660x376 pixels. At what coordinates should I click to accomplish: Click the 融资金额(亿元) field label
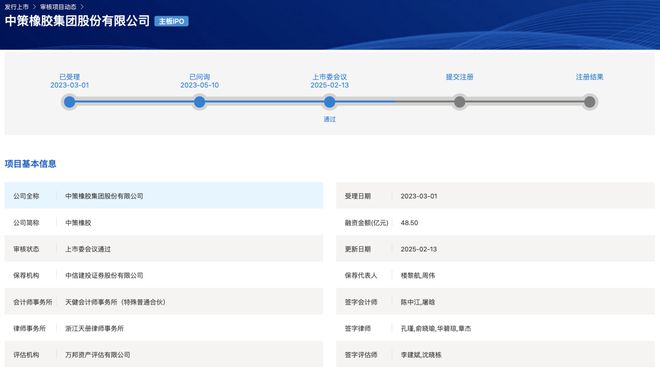tap(366, 223)
